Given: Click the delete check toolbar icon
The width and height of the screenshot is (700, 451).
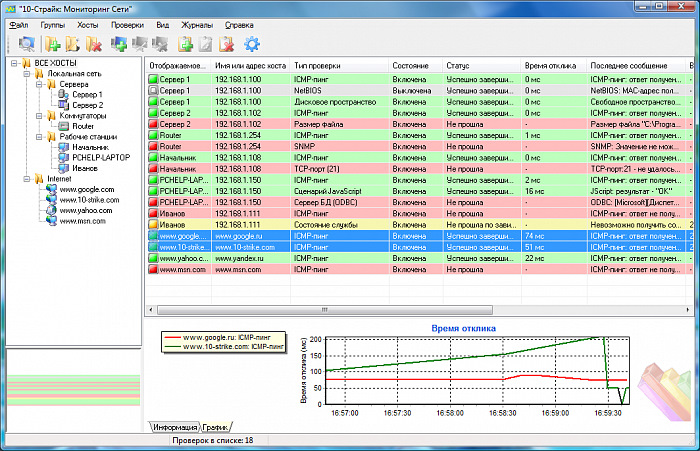Looking at the screenshot, I should tap(227, 43).
